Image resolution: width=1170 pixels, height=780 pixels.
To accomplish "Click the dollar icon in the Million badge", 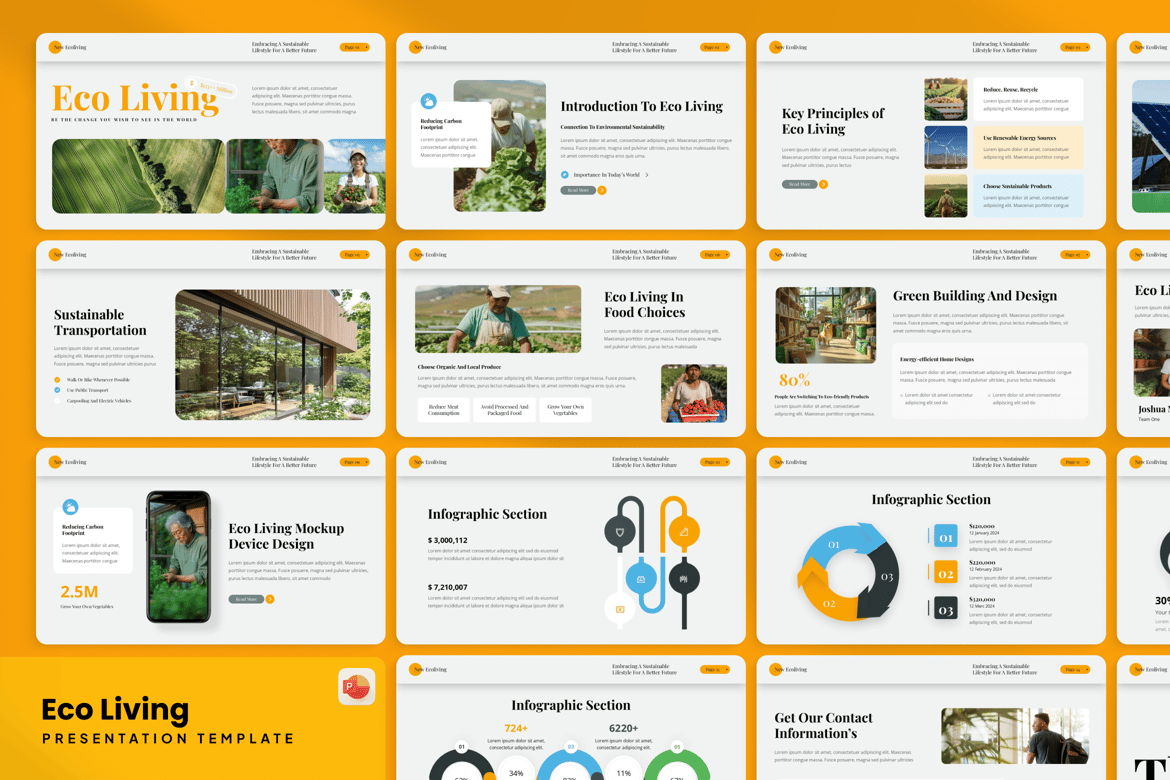I will point(192,83).
